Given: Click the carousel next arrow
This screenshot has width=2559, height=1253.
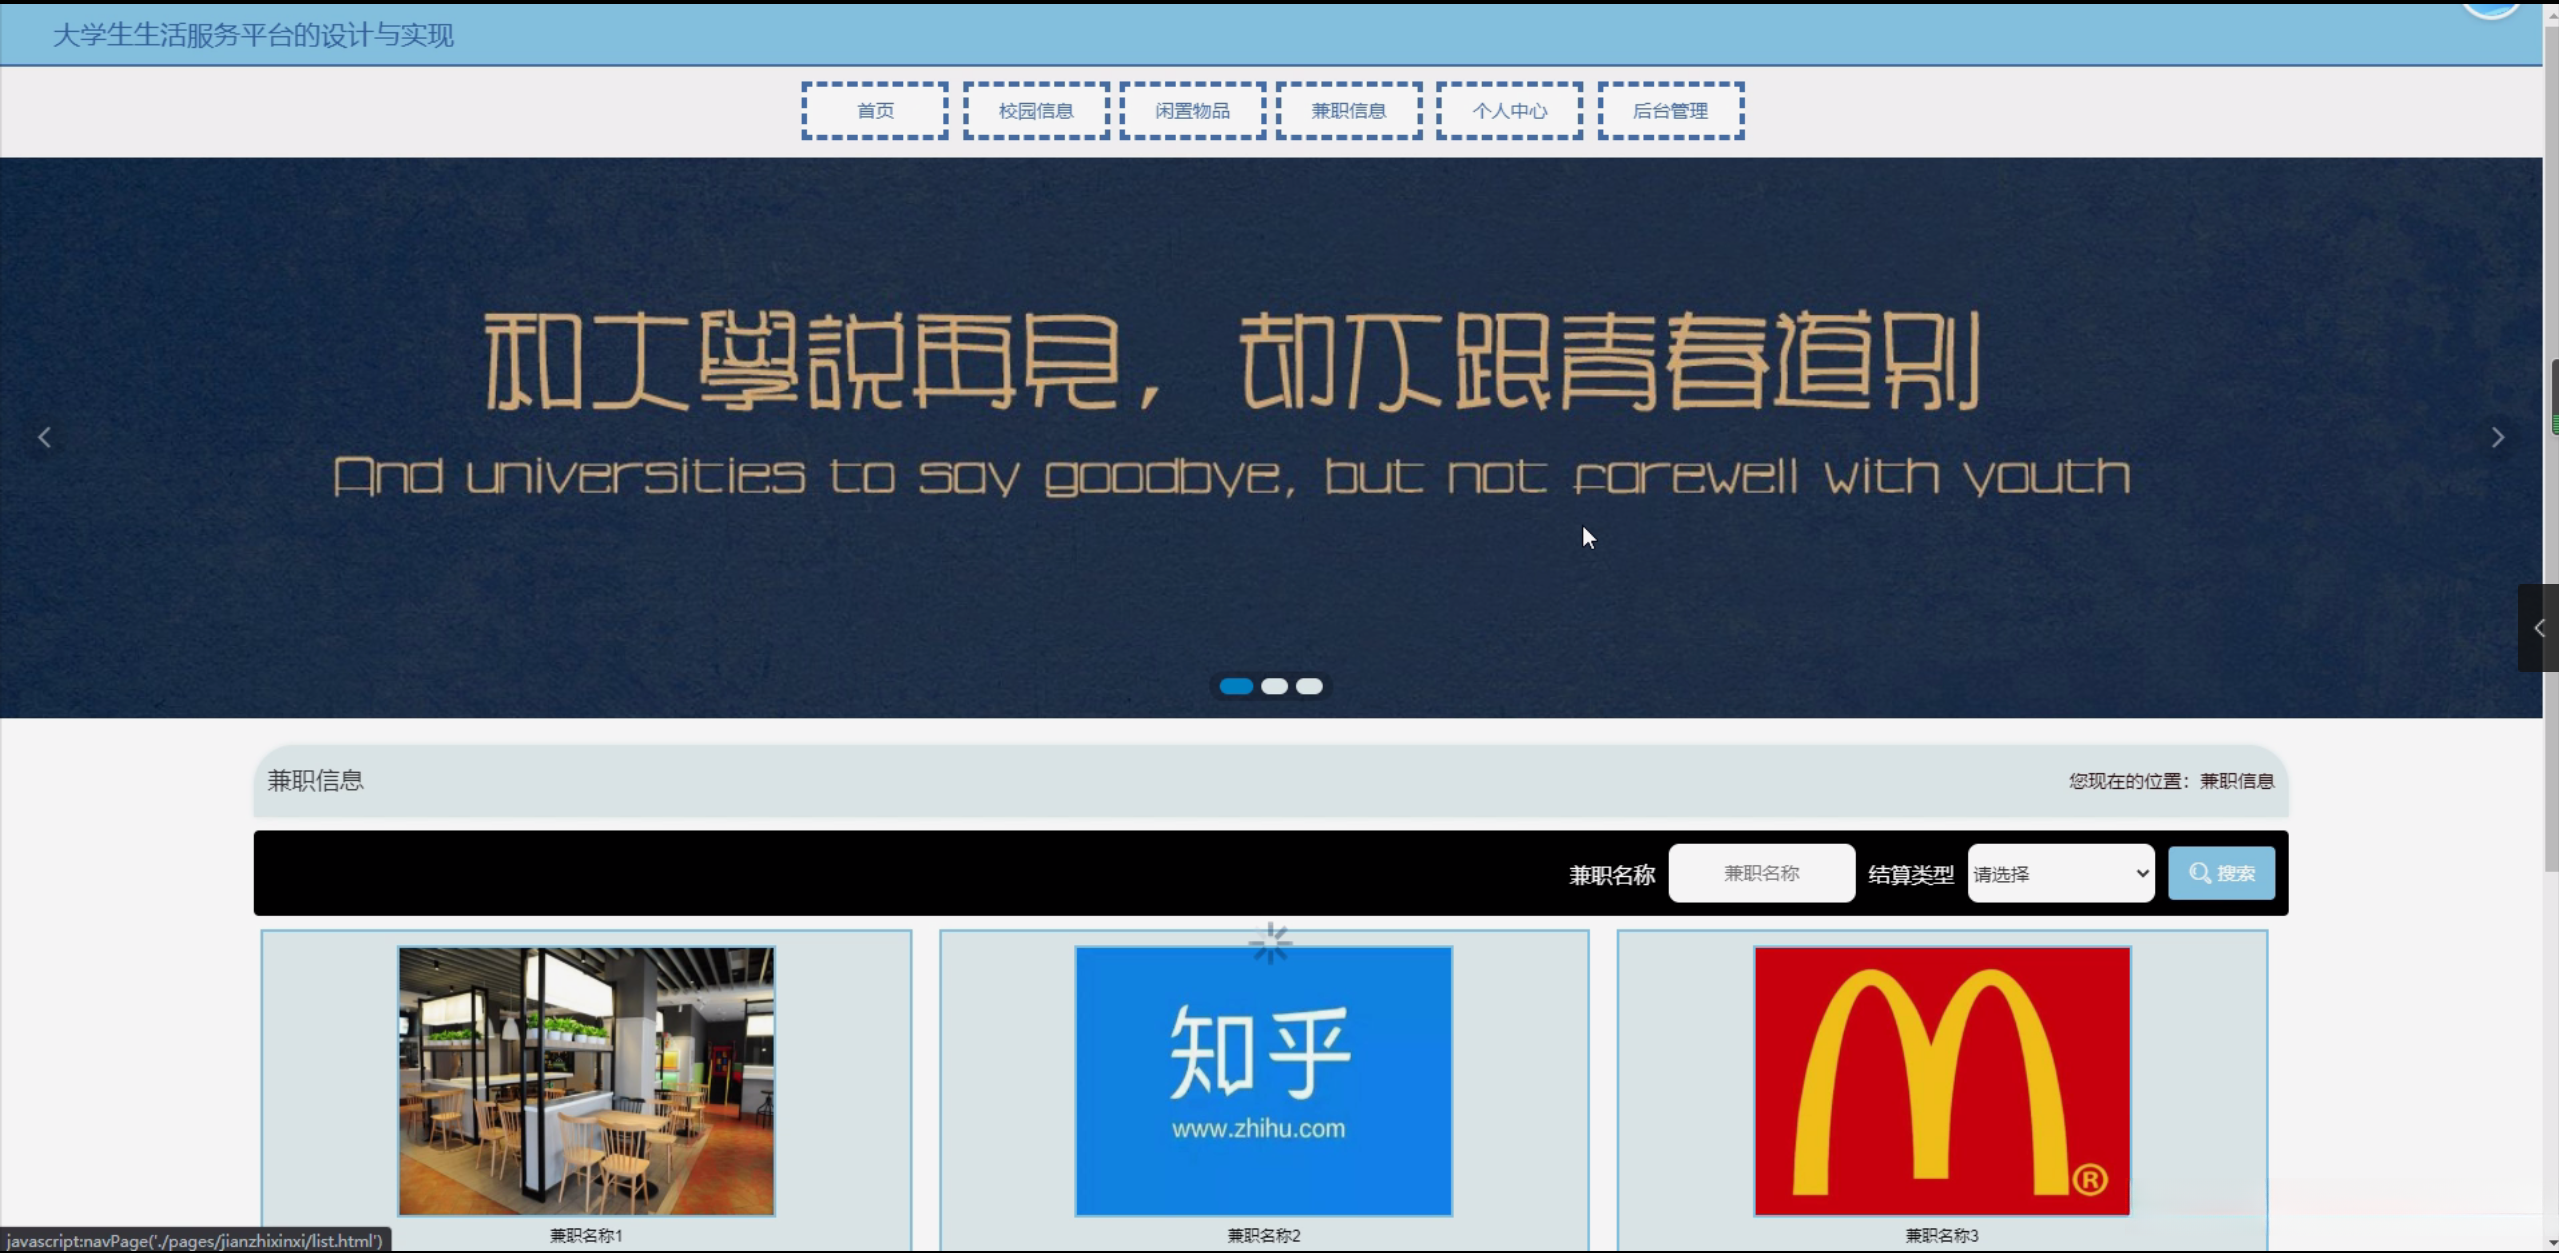Looking at the screenshot, I should 2497,437.
